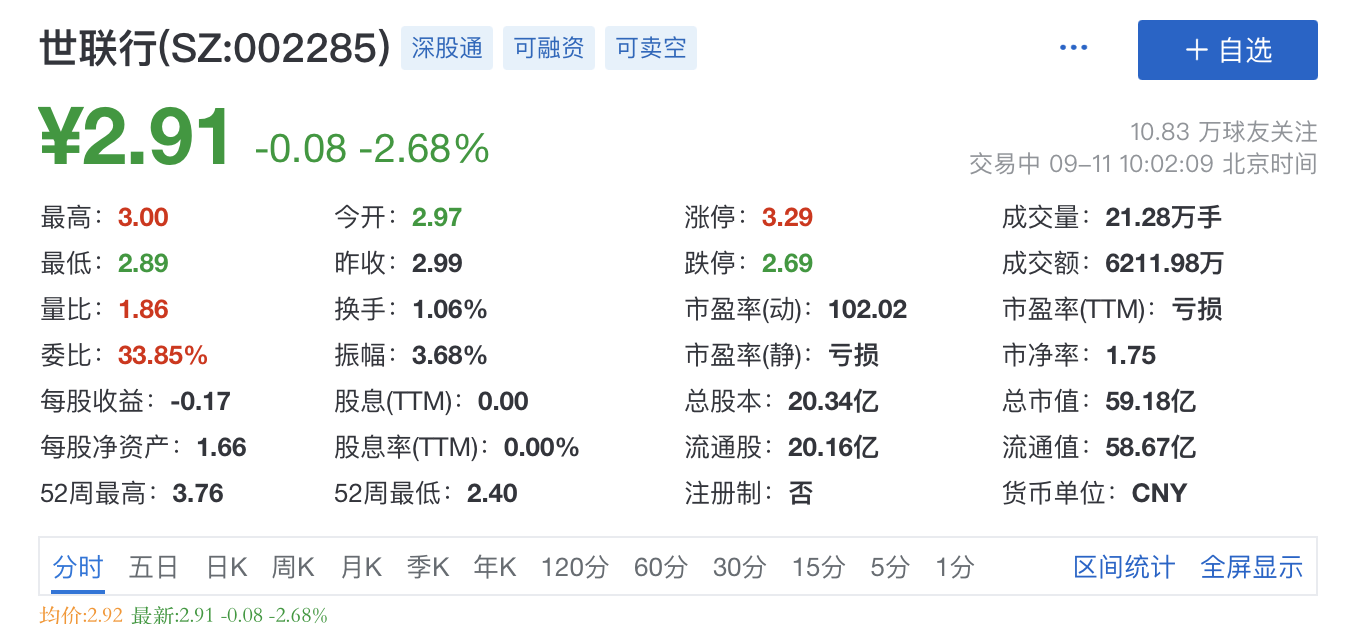Click the 市净率 value 1.75
Viewport: 1354px width, 624px height.
pos(1130,355)
